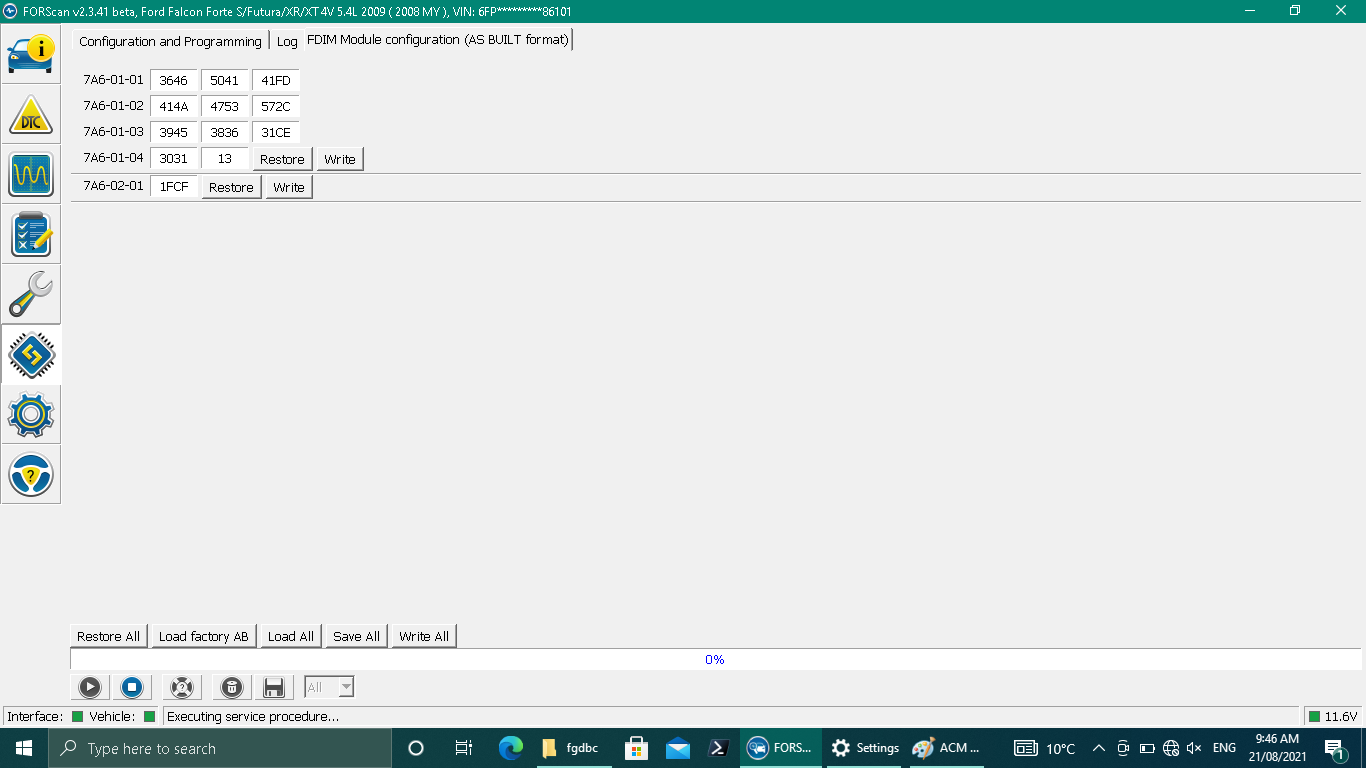This screenshot has width=1366, height=768.
Task: Open Microsoft Edge from taskbar
Action: click(511, 748)
